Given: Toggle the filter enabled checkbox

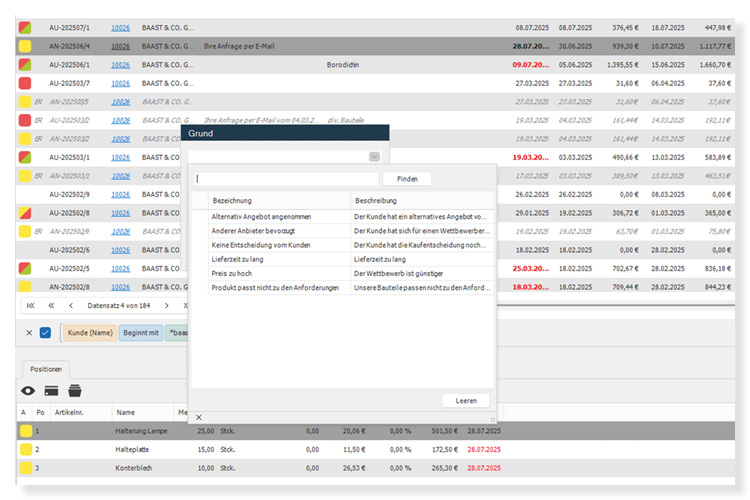Looking at the screenshot, I should (x=45, y=333).
